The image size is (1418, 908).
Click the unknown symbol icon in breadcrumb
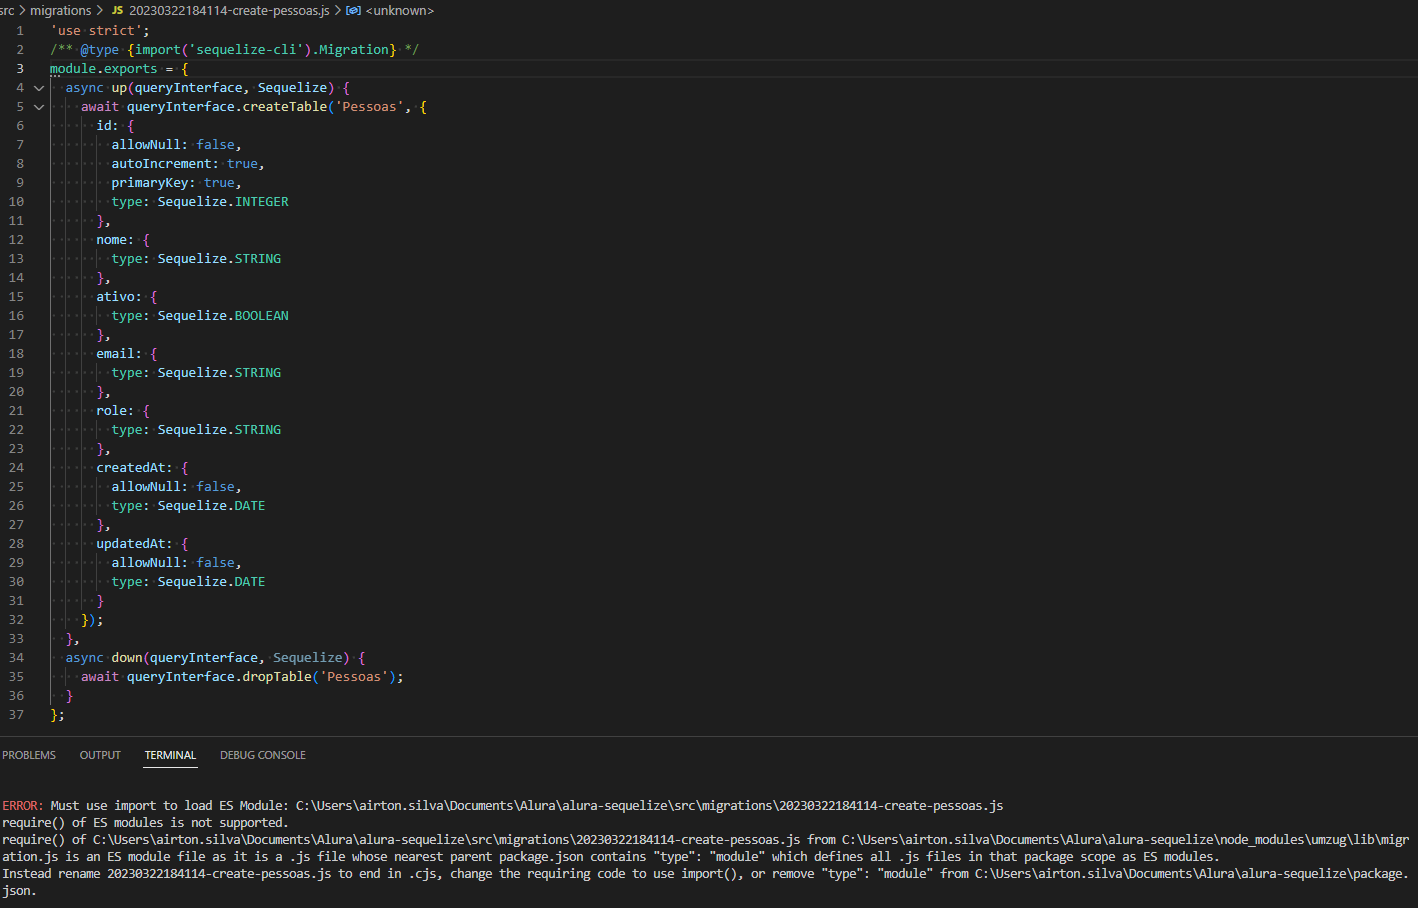coord(353,10)
